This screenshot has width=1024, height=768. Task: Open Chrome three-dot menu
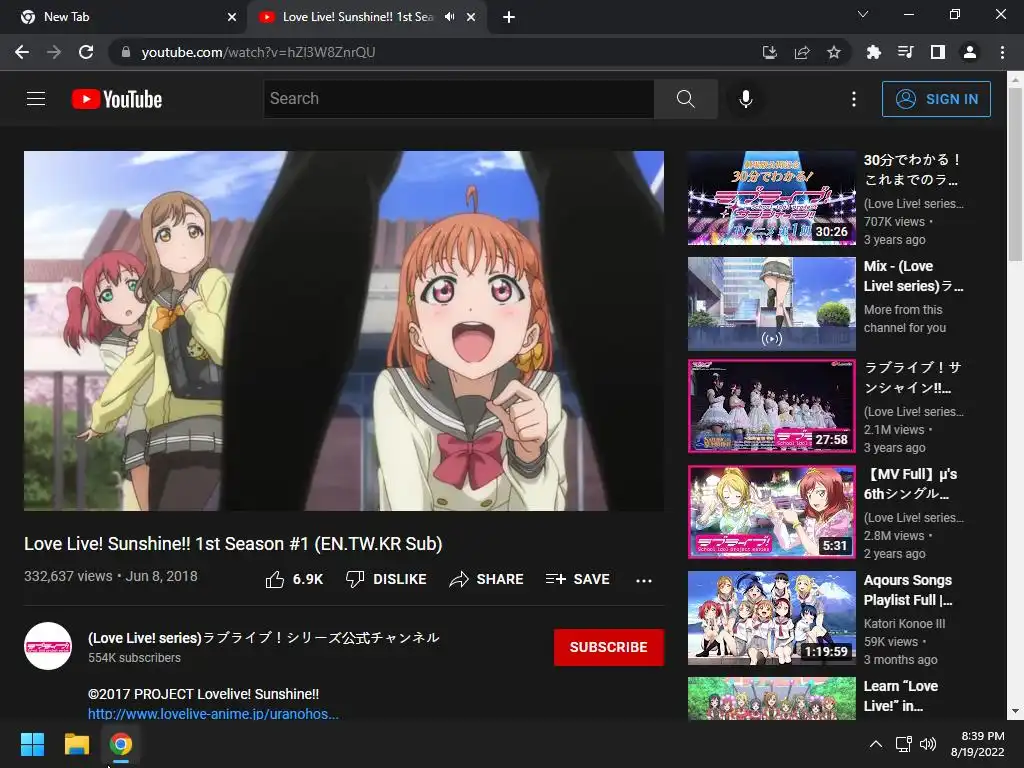tap(1002, 52)
